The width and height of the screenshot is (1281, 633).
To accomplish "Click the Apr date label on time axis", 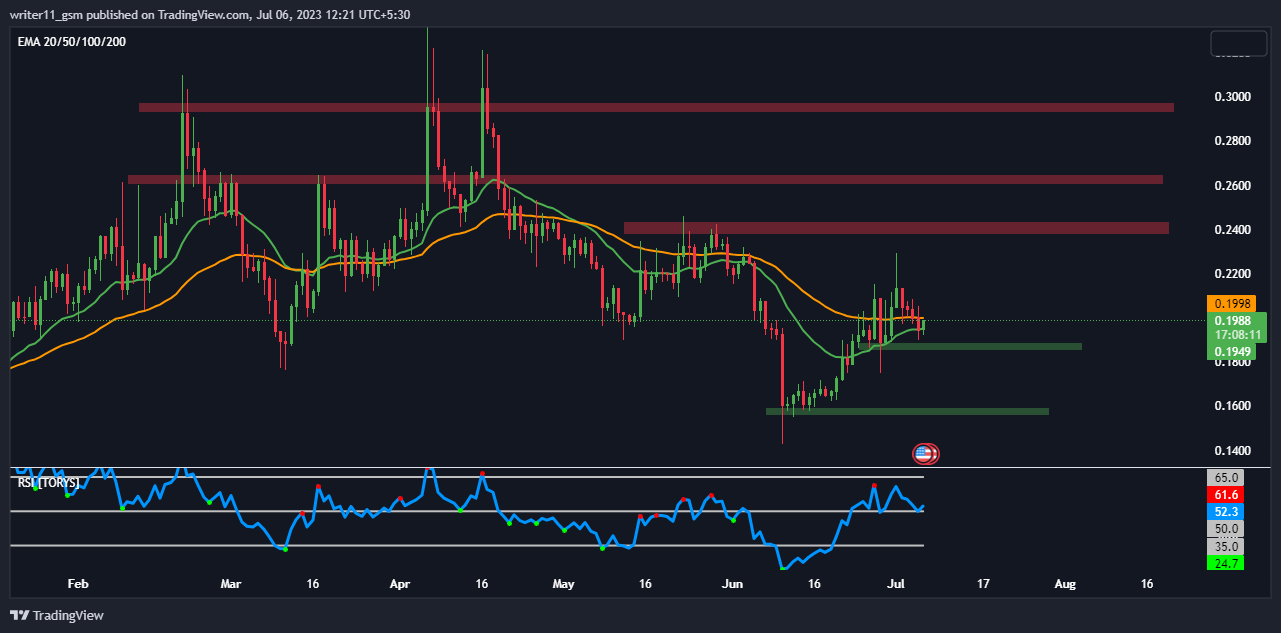I will click(x=400, y=583).
